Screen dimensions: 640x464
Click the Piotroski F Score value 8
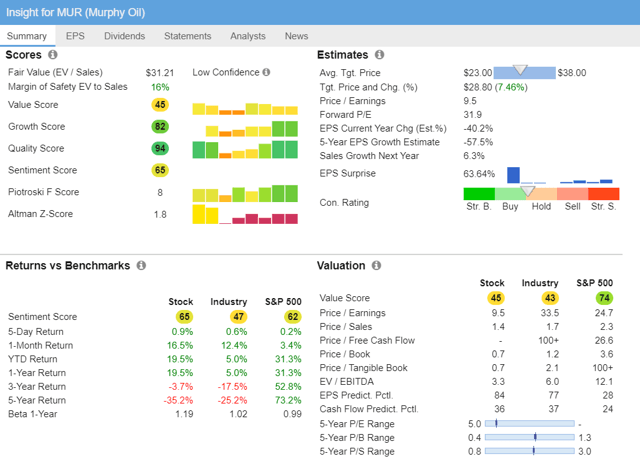(x=160, y=193)
